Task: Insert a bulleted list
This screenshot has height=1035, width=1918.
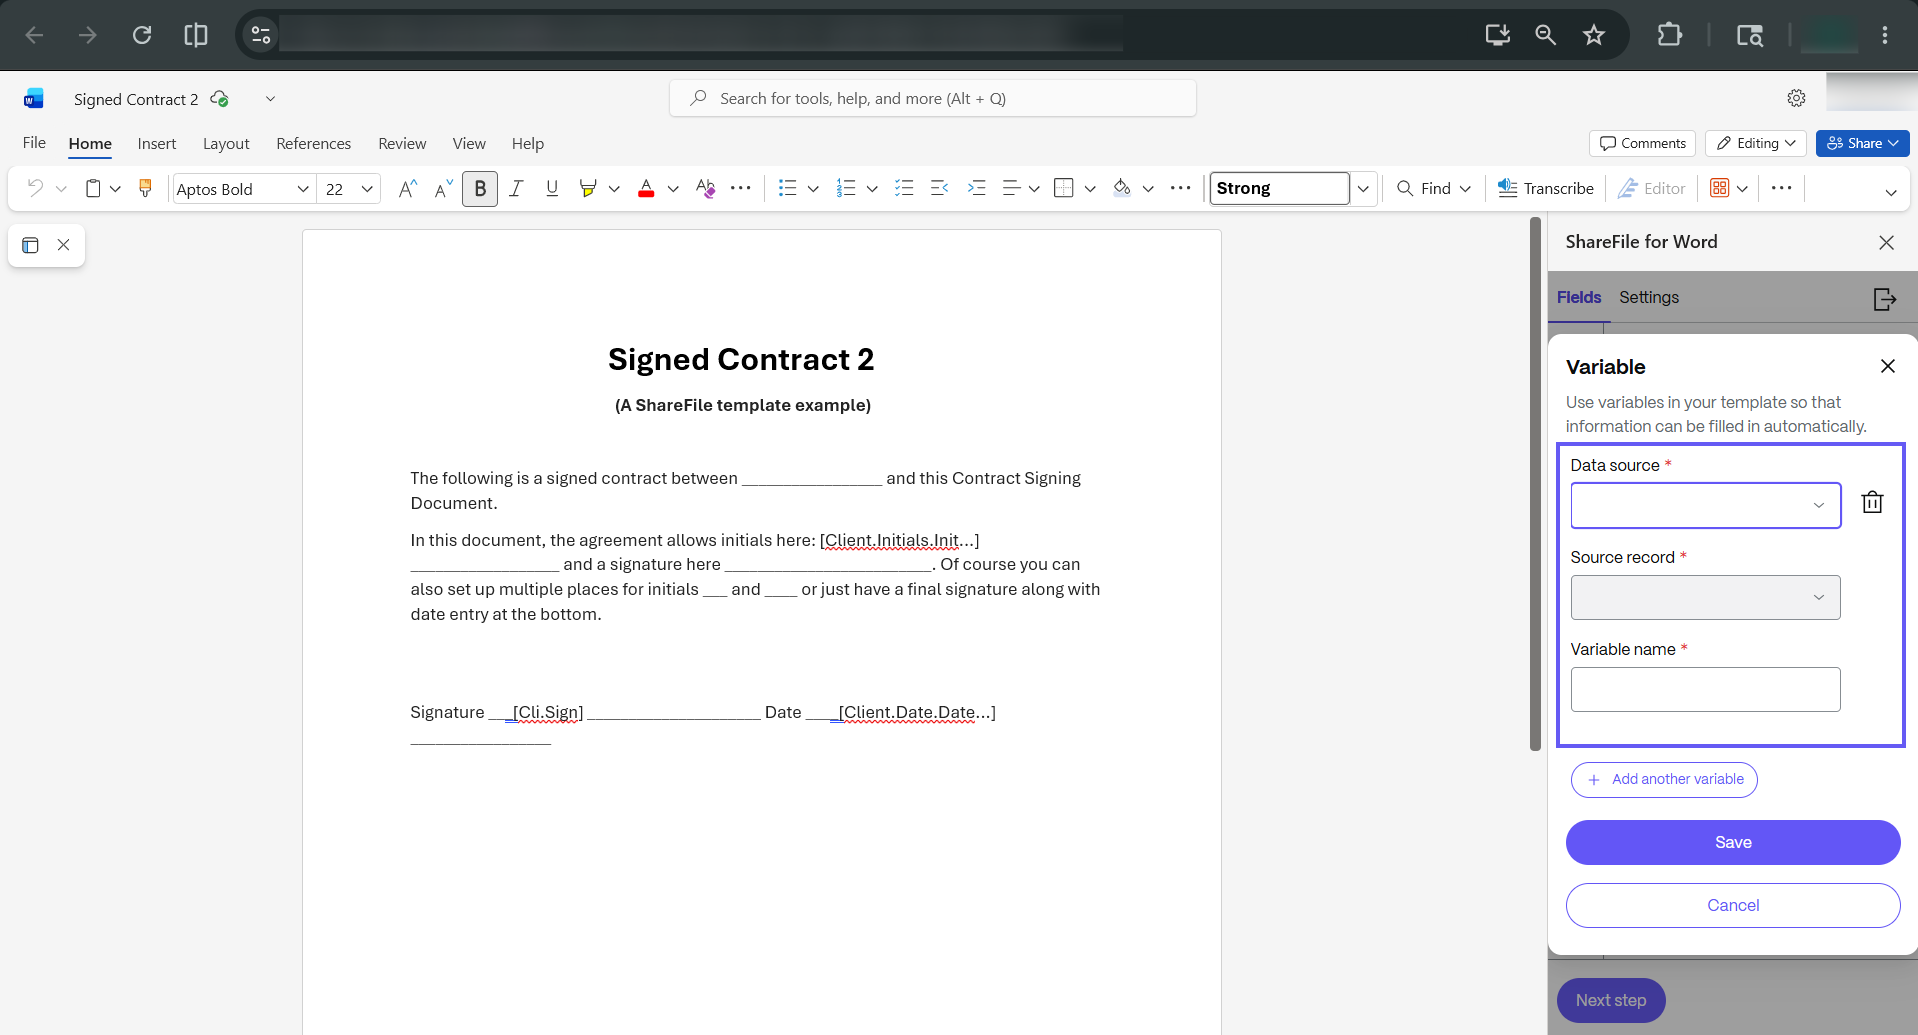Action: tap(788, 188)
